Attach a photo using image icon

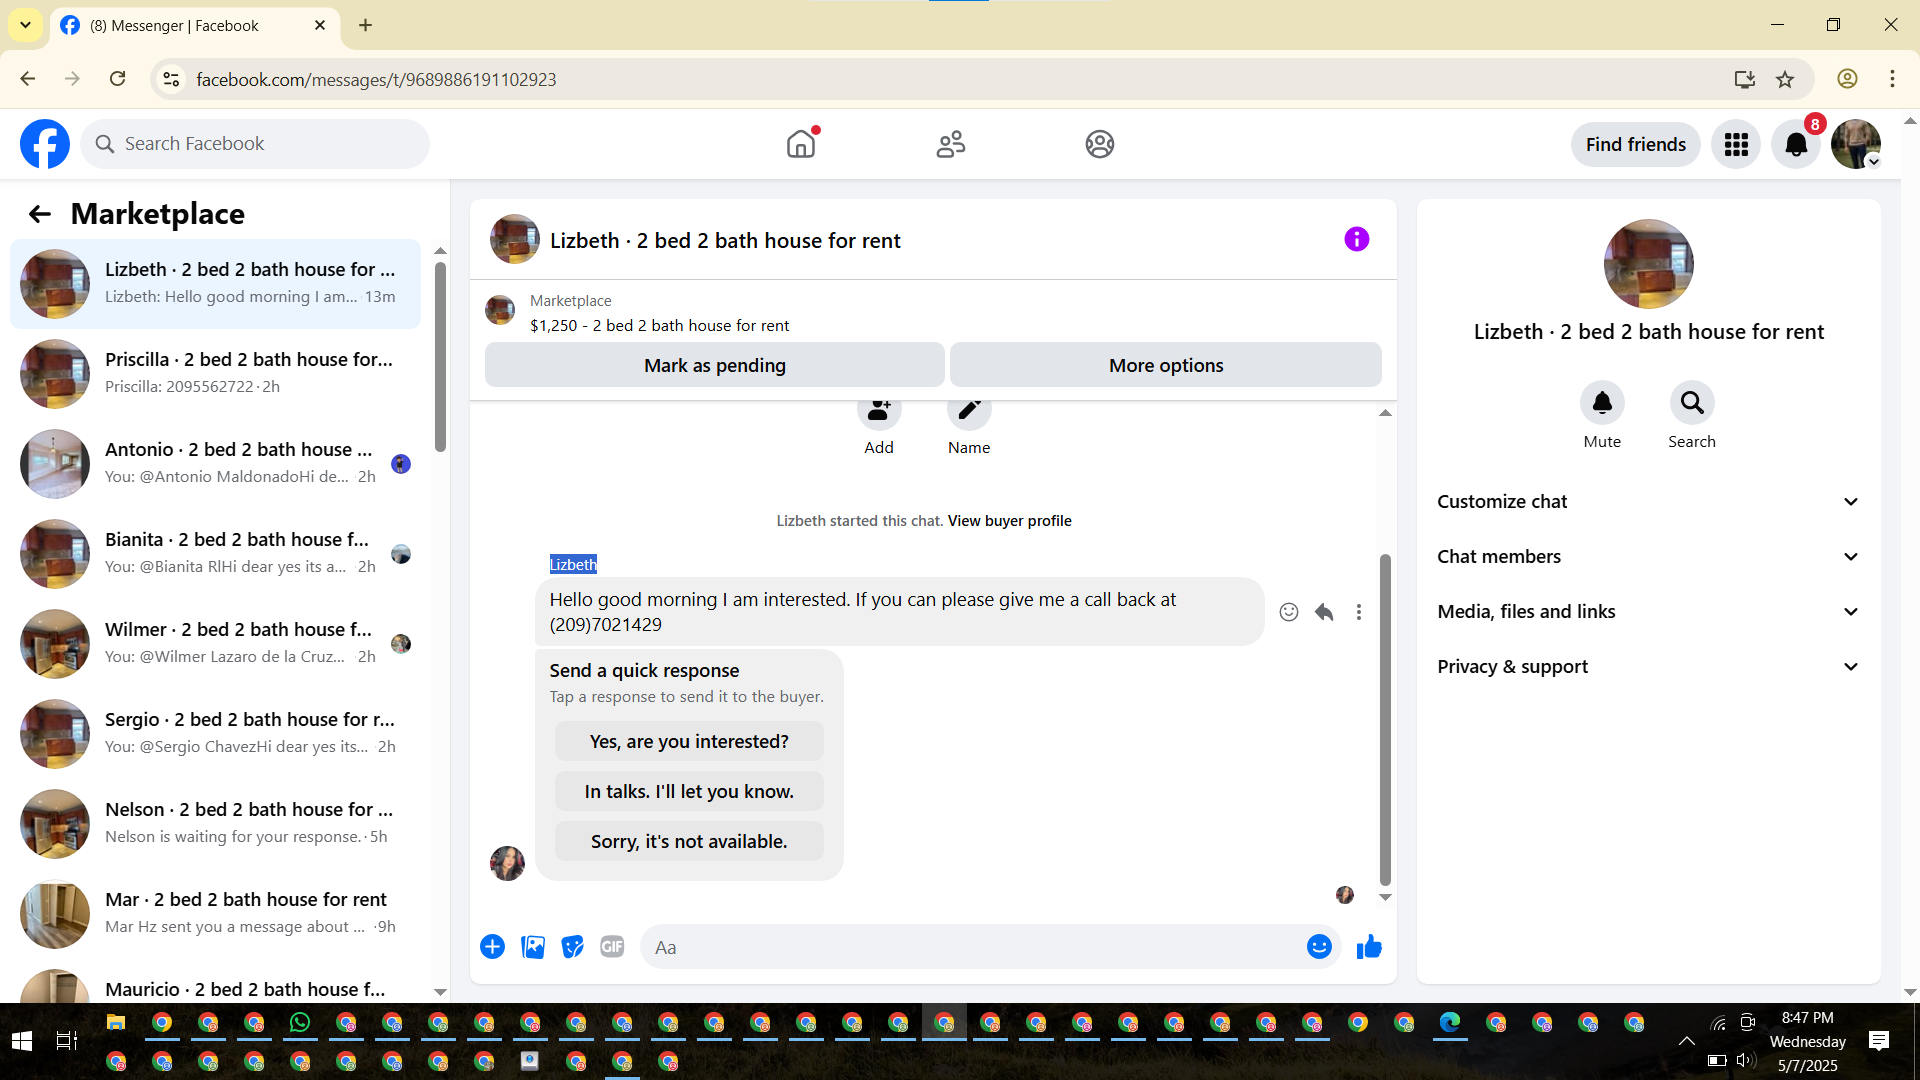(x=533, y=946)
